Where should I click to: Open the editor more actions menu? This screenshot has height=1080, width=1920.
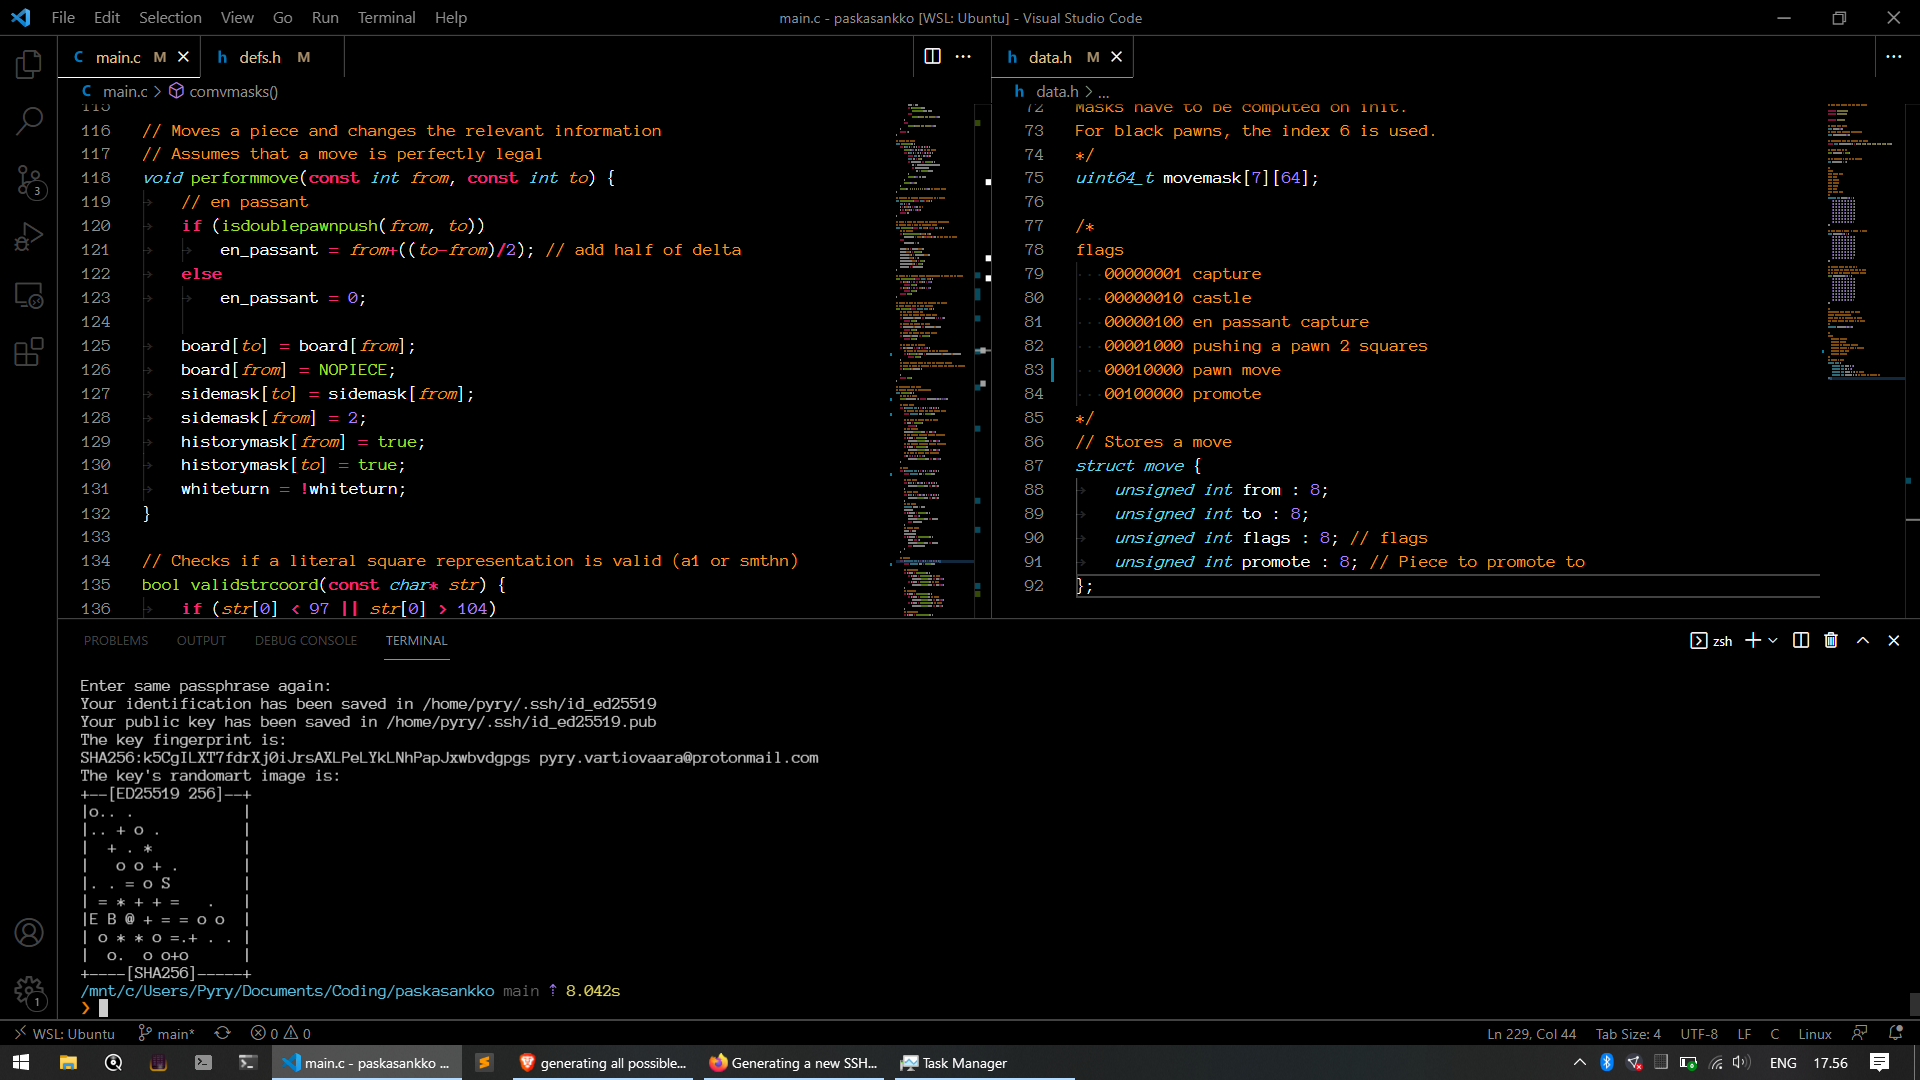click(963, 57)
